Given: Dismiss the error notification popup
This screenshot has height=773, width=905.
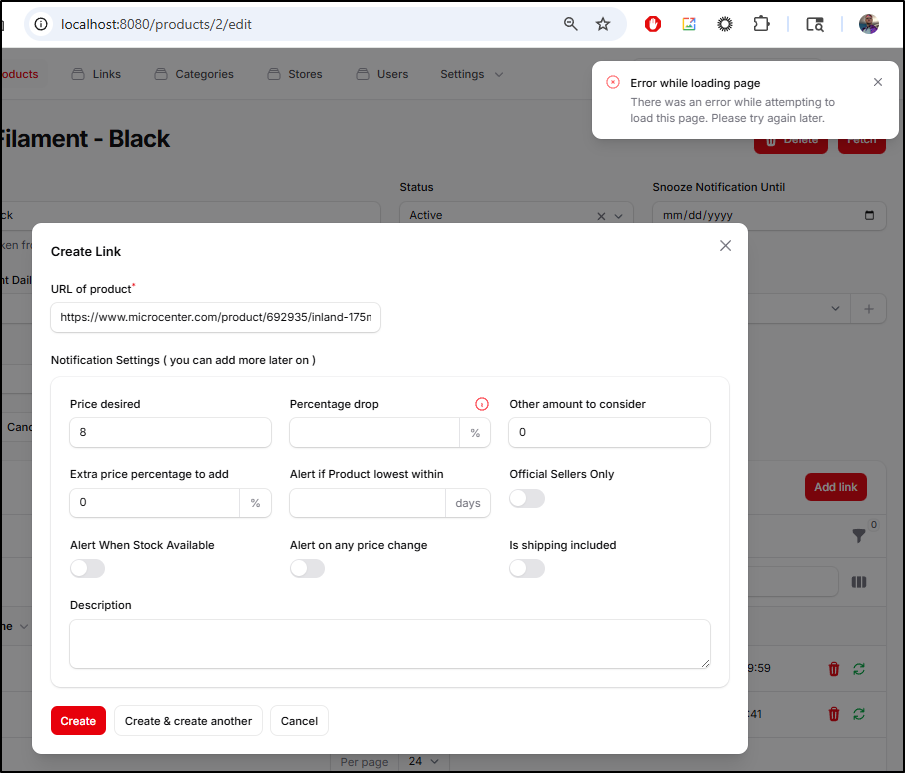Looking at the screenshot, I should [878, 82].
